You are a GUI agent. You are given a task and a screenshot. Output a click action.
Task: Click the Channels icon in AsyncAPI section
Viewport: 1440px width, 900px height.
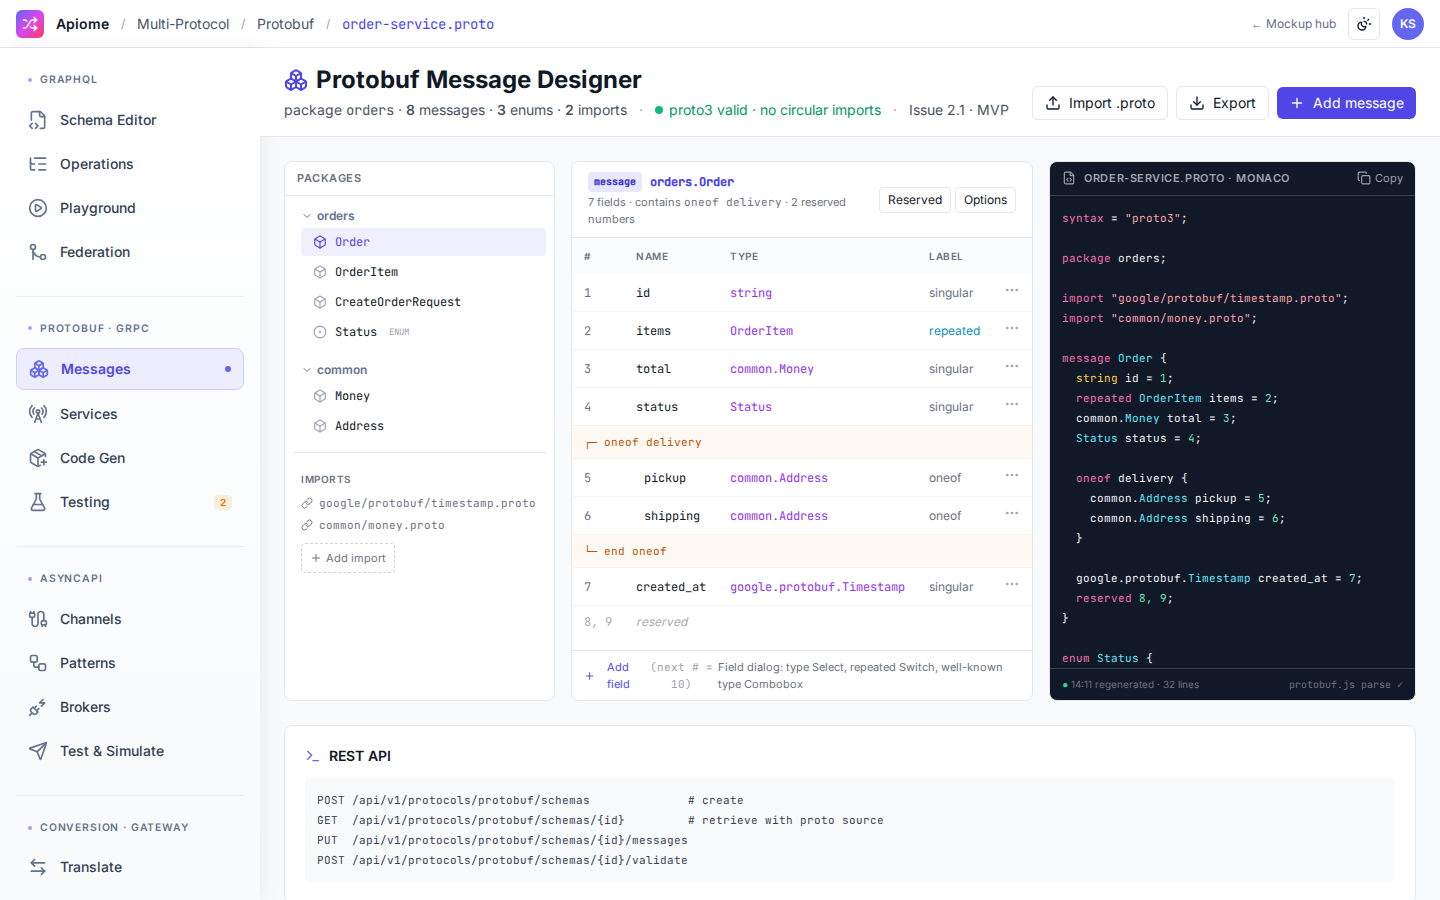(x=38, y=619)
